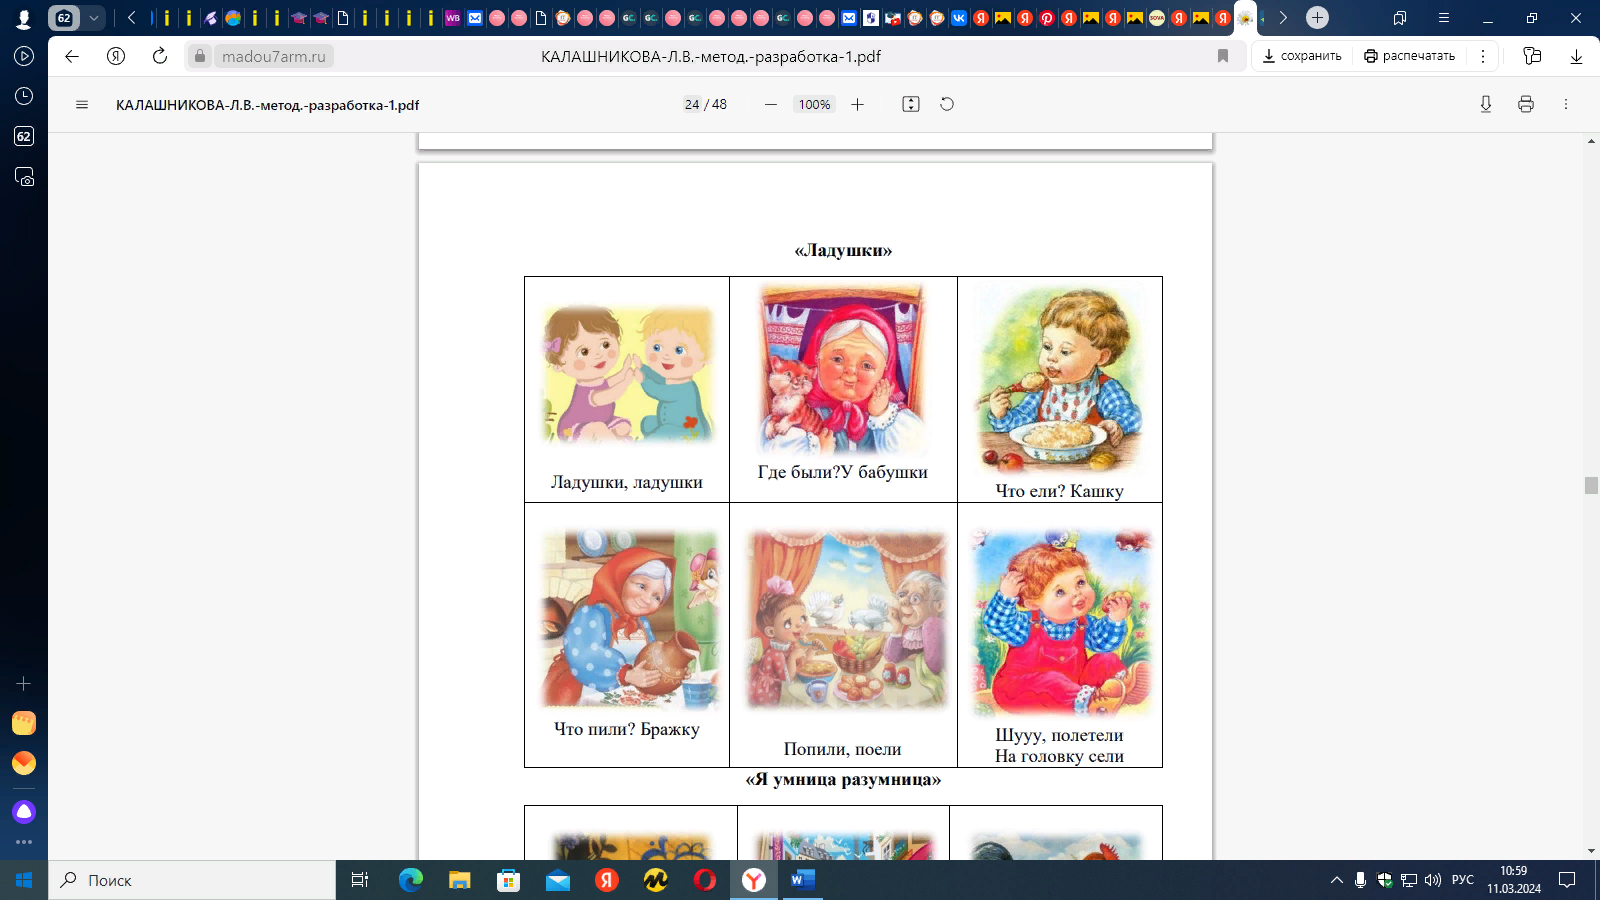Open the PDF sidebar menu (hamburger icon)
Image resolution: width=1600 pixels, height=900 pixels.
pos(82,105)
